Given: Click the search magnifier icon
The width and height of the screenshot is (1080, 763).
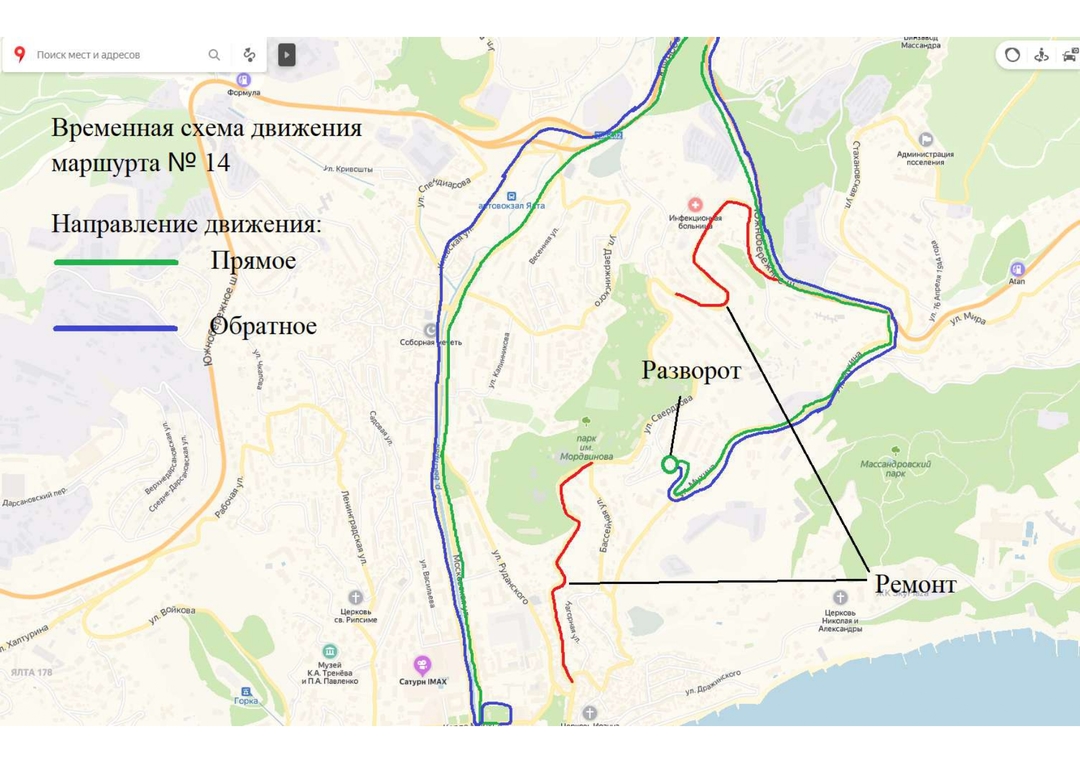Looking at the screenshot, I should [x=214, y=55].
